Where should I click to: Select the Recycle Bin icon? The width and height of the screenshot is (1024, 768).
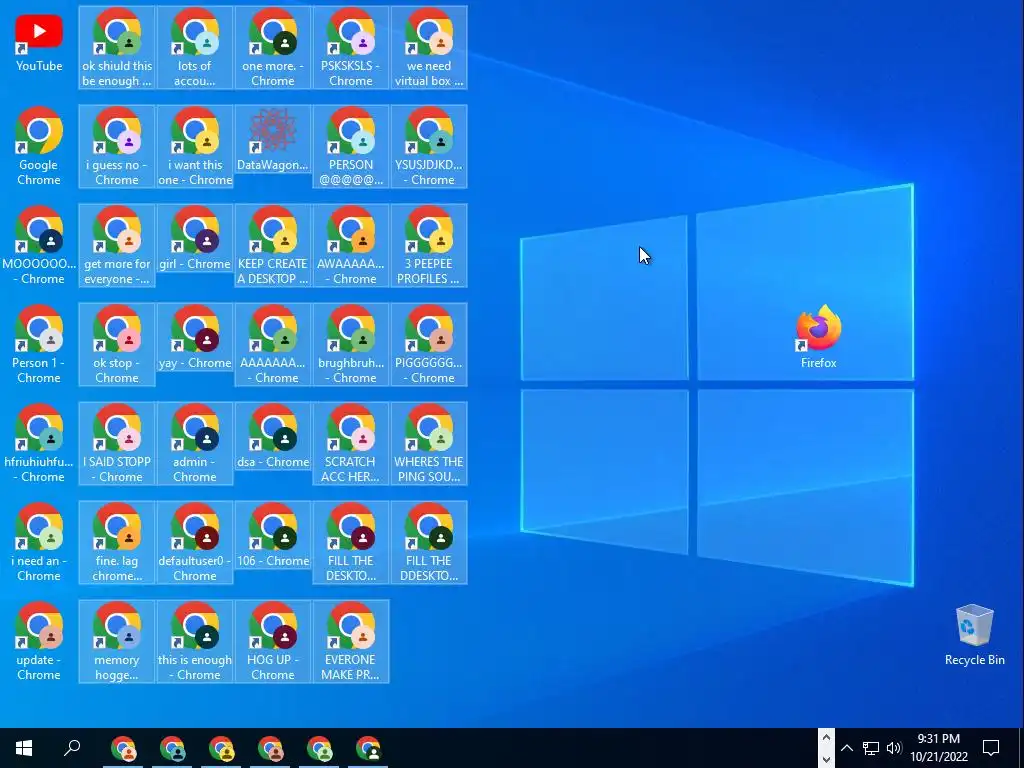[x=974, y=634]
